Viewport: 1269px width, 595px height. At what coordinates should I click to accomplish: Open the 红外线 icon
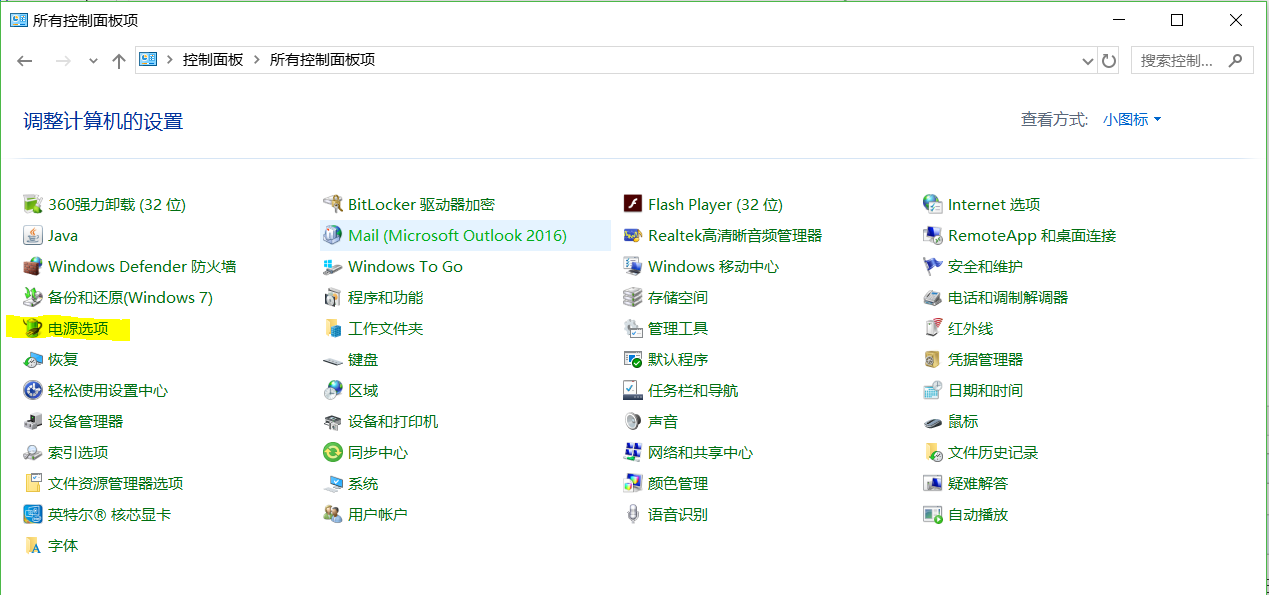click(x=932, y=328)
